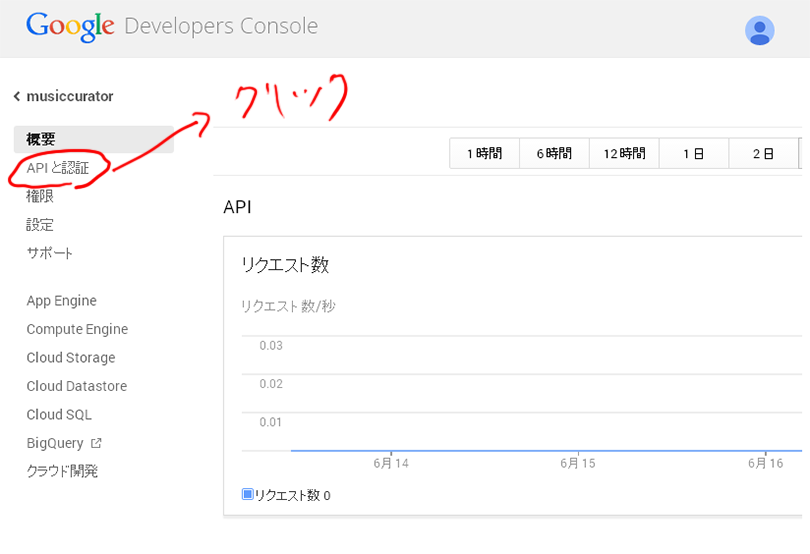Select 概要 in the sidebar
The width and height of the screenshot is (810, 554).
[94, 139]
